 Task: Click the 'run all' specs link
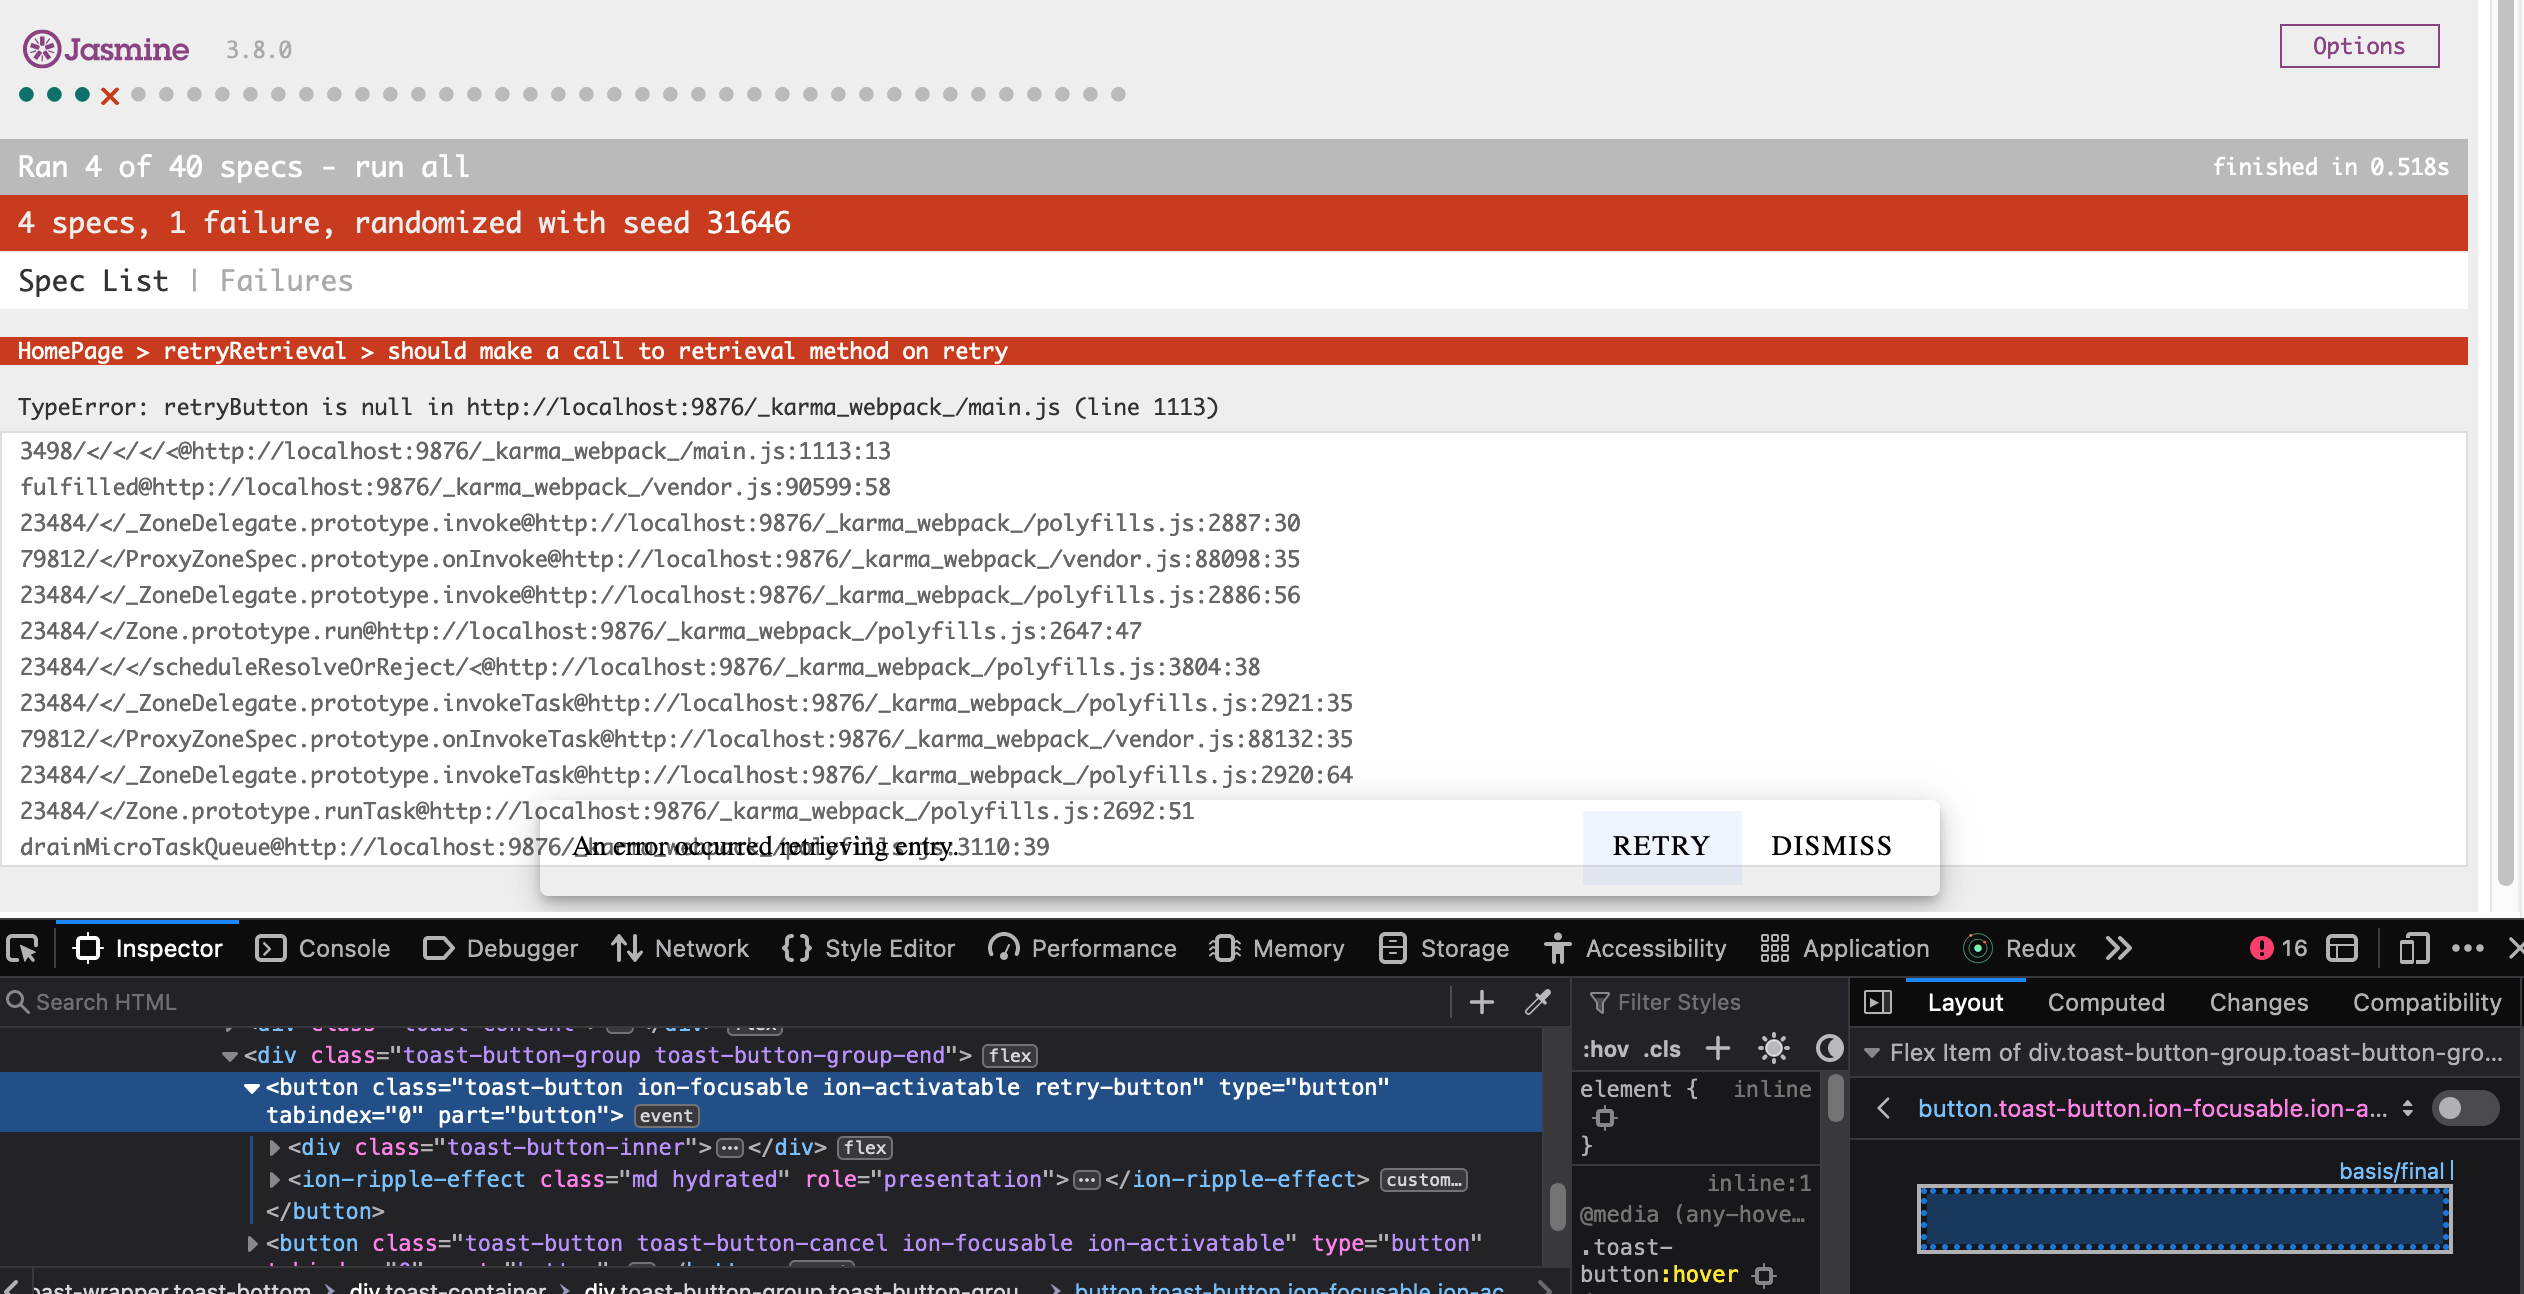click(x=412, y=166)
